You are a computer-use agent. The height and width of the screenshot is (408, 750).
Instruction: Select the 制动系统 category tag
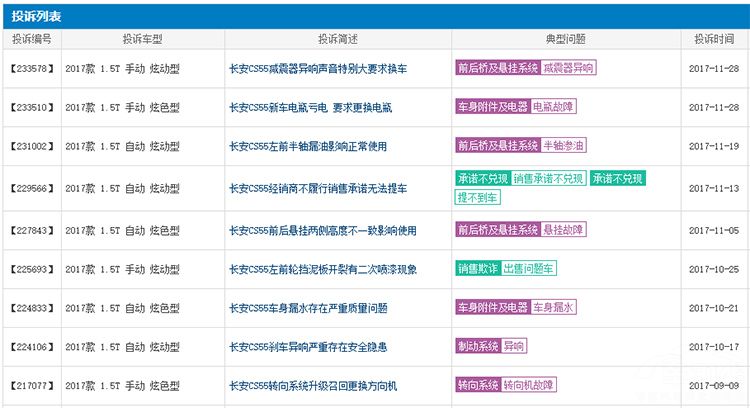(x=477, y=346)
